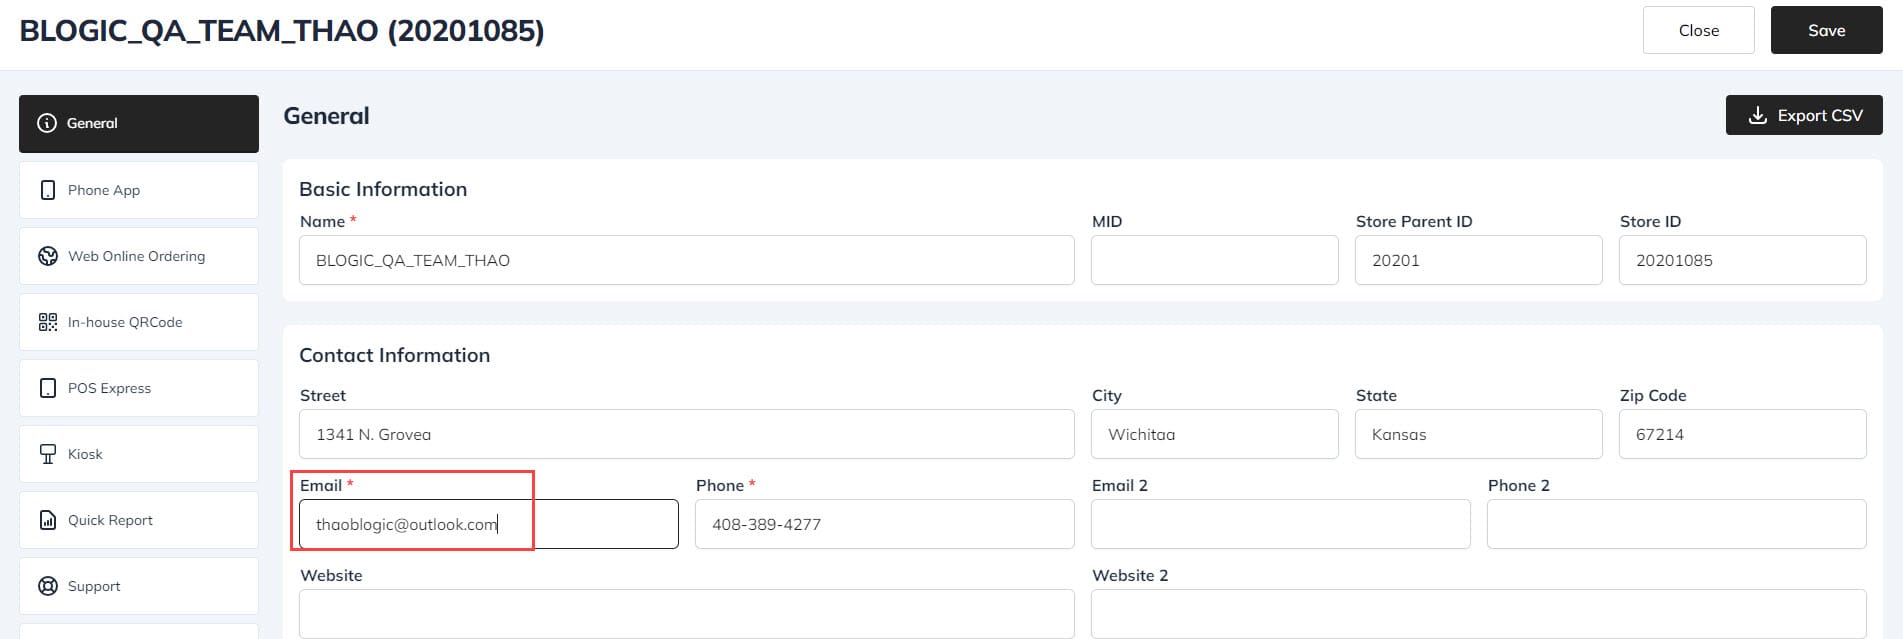Click the POS Express tablet icon
The width and height of the screenshot is (1903, 639).
pos(48,388)
